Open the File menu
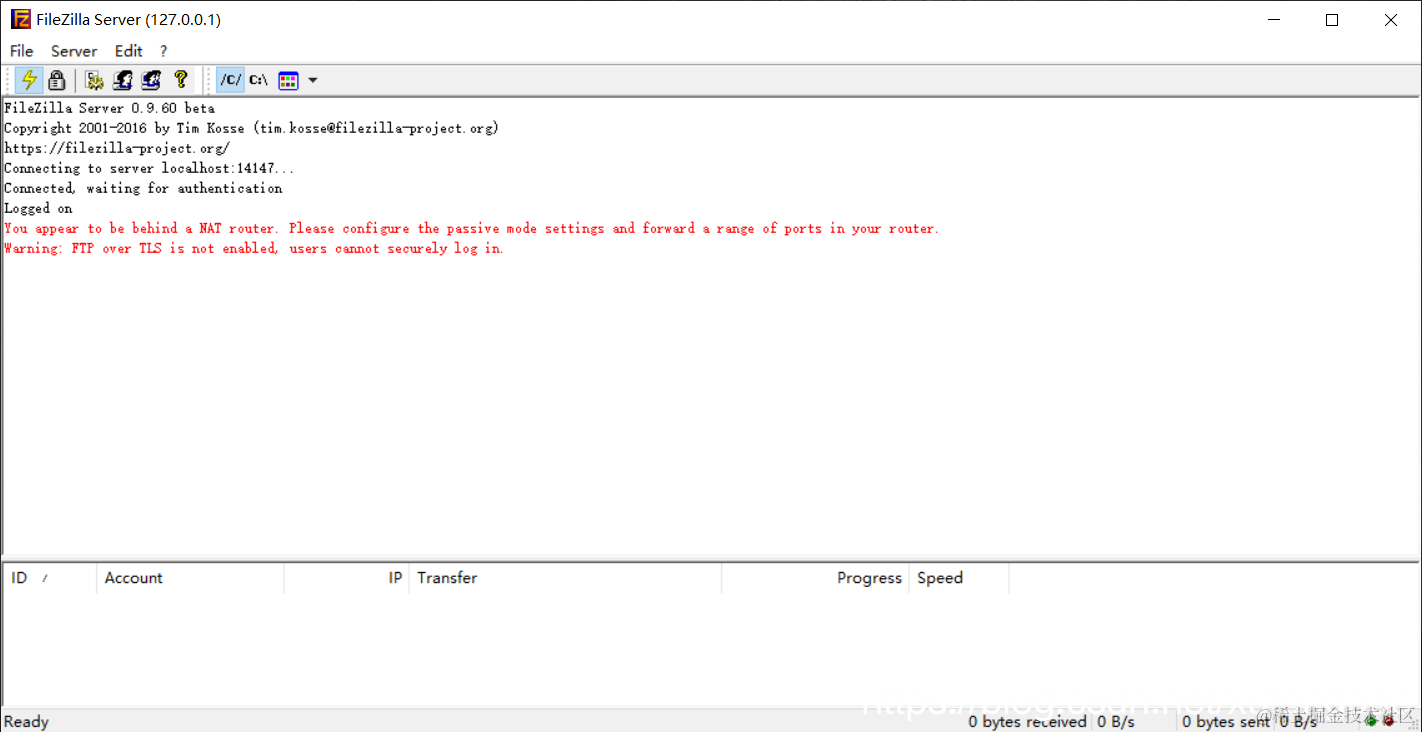 21,51
